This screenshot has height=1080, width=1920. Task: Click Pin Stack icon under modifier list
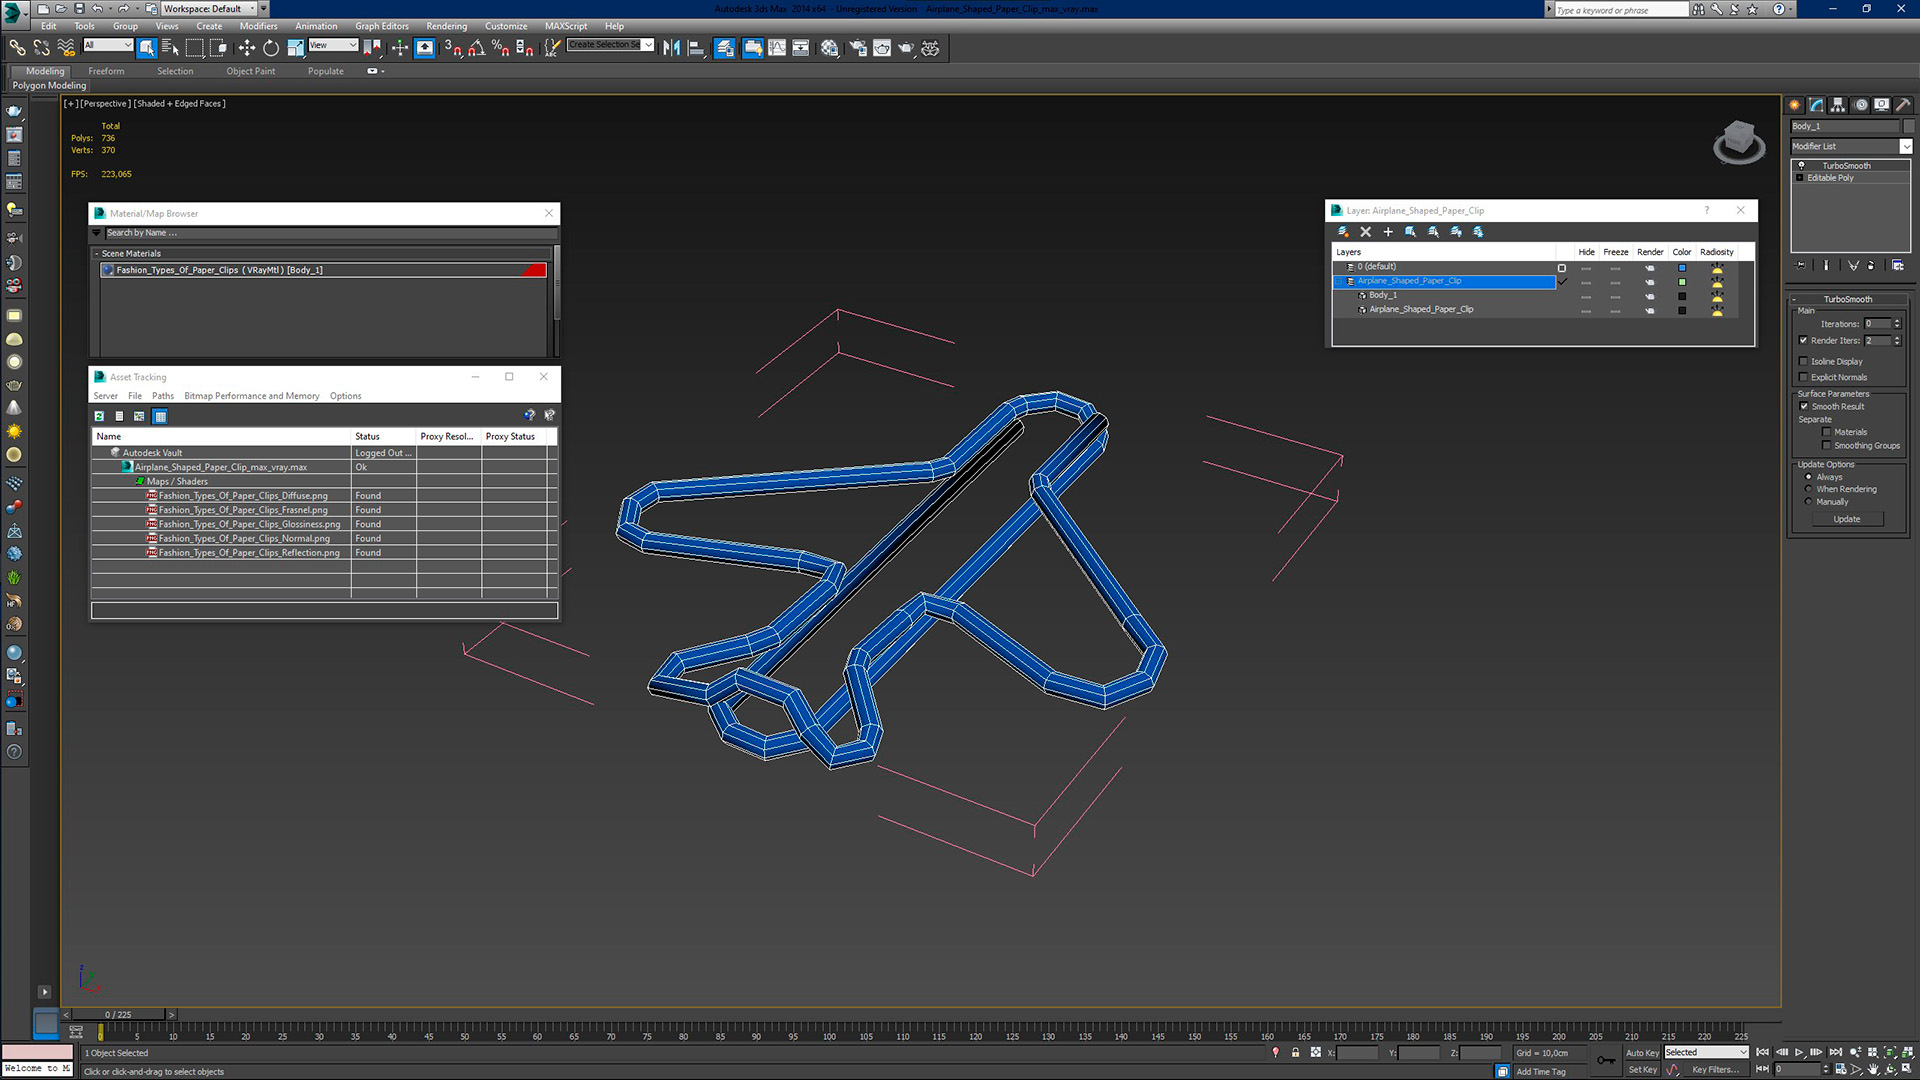tap(1801, 266)
